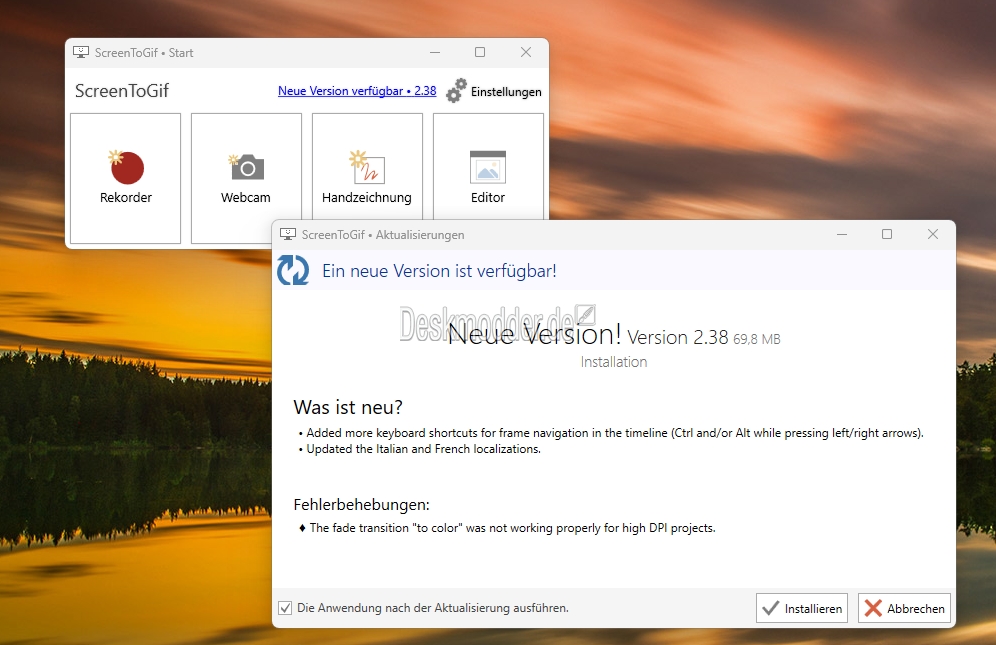The image size is (996, 645).
Task: Click 'Ein neue Version ist verfügbar!' header text
Action: point(439,271)
